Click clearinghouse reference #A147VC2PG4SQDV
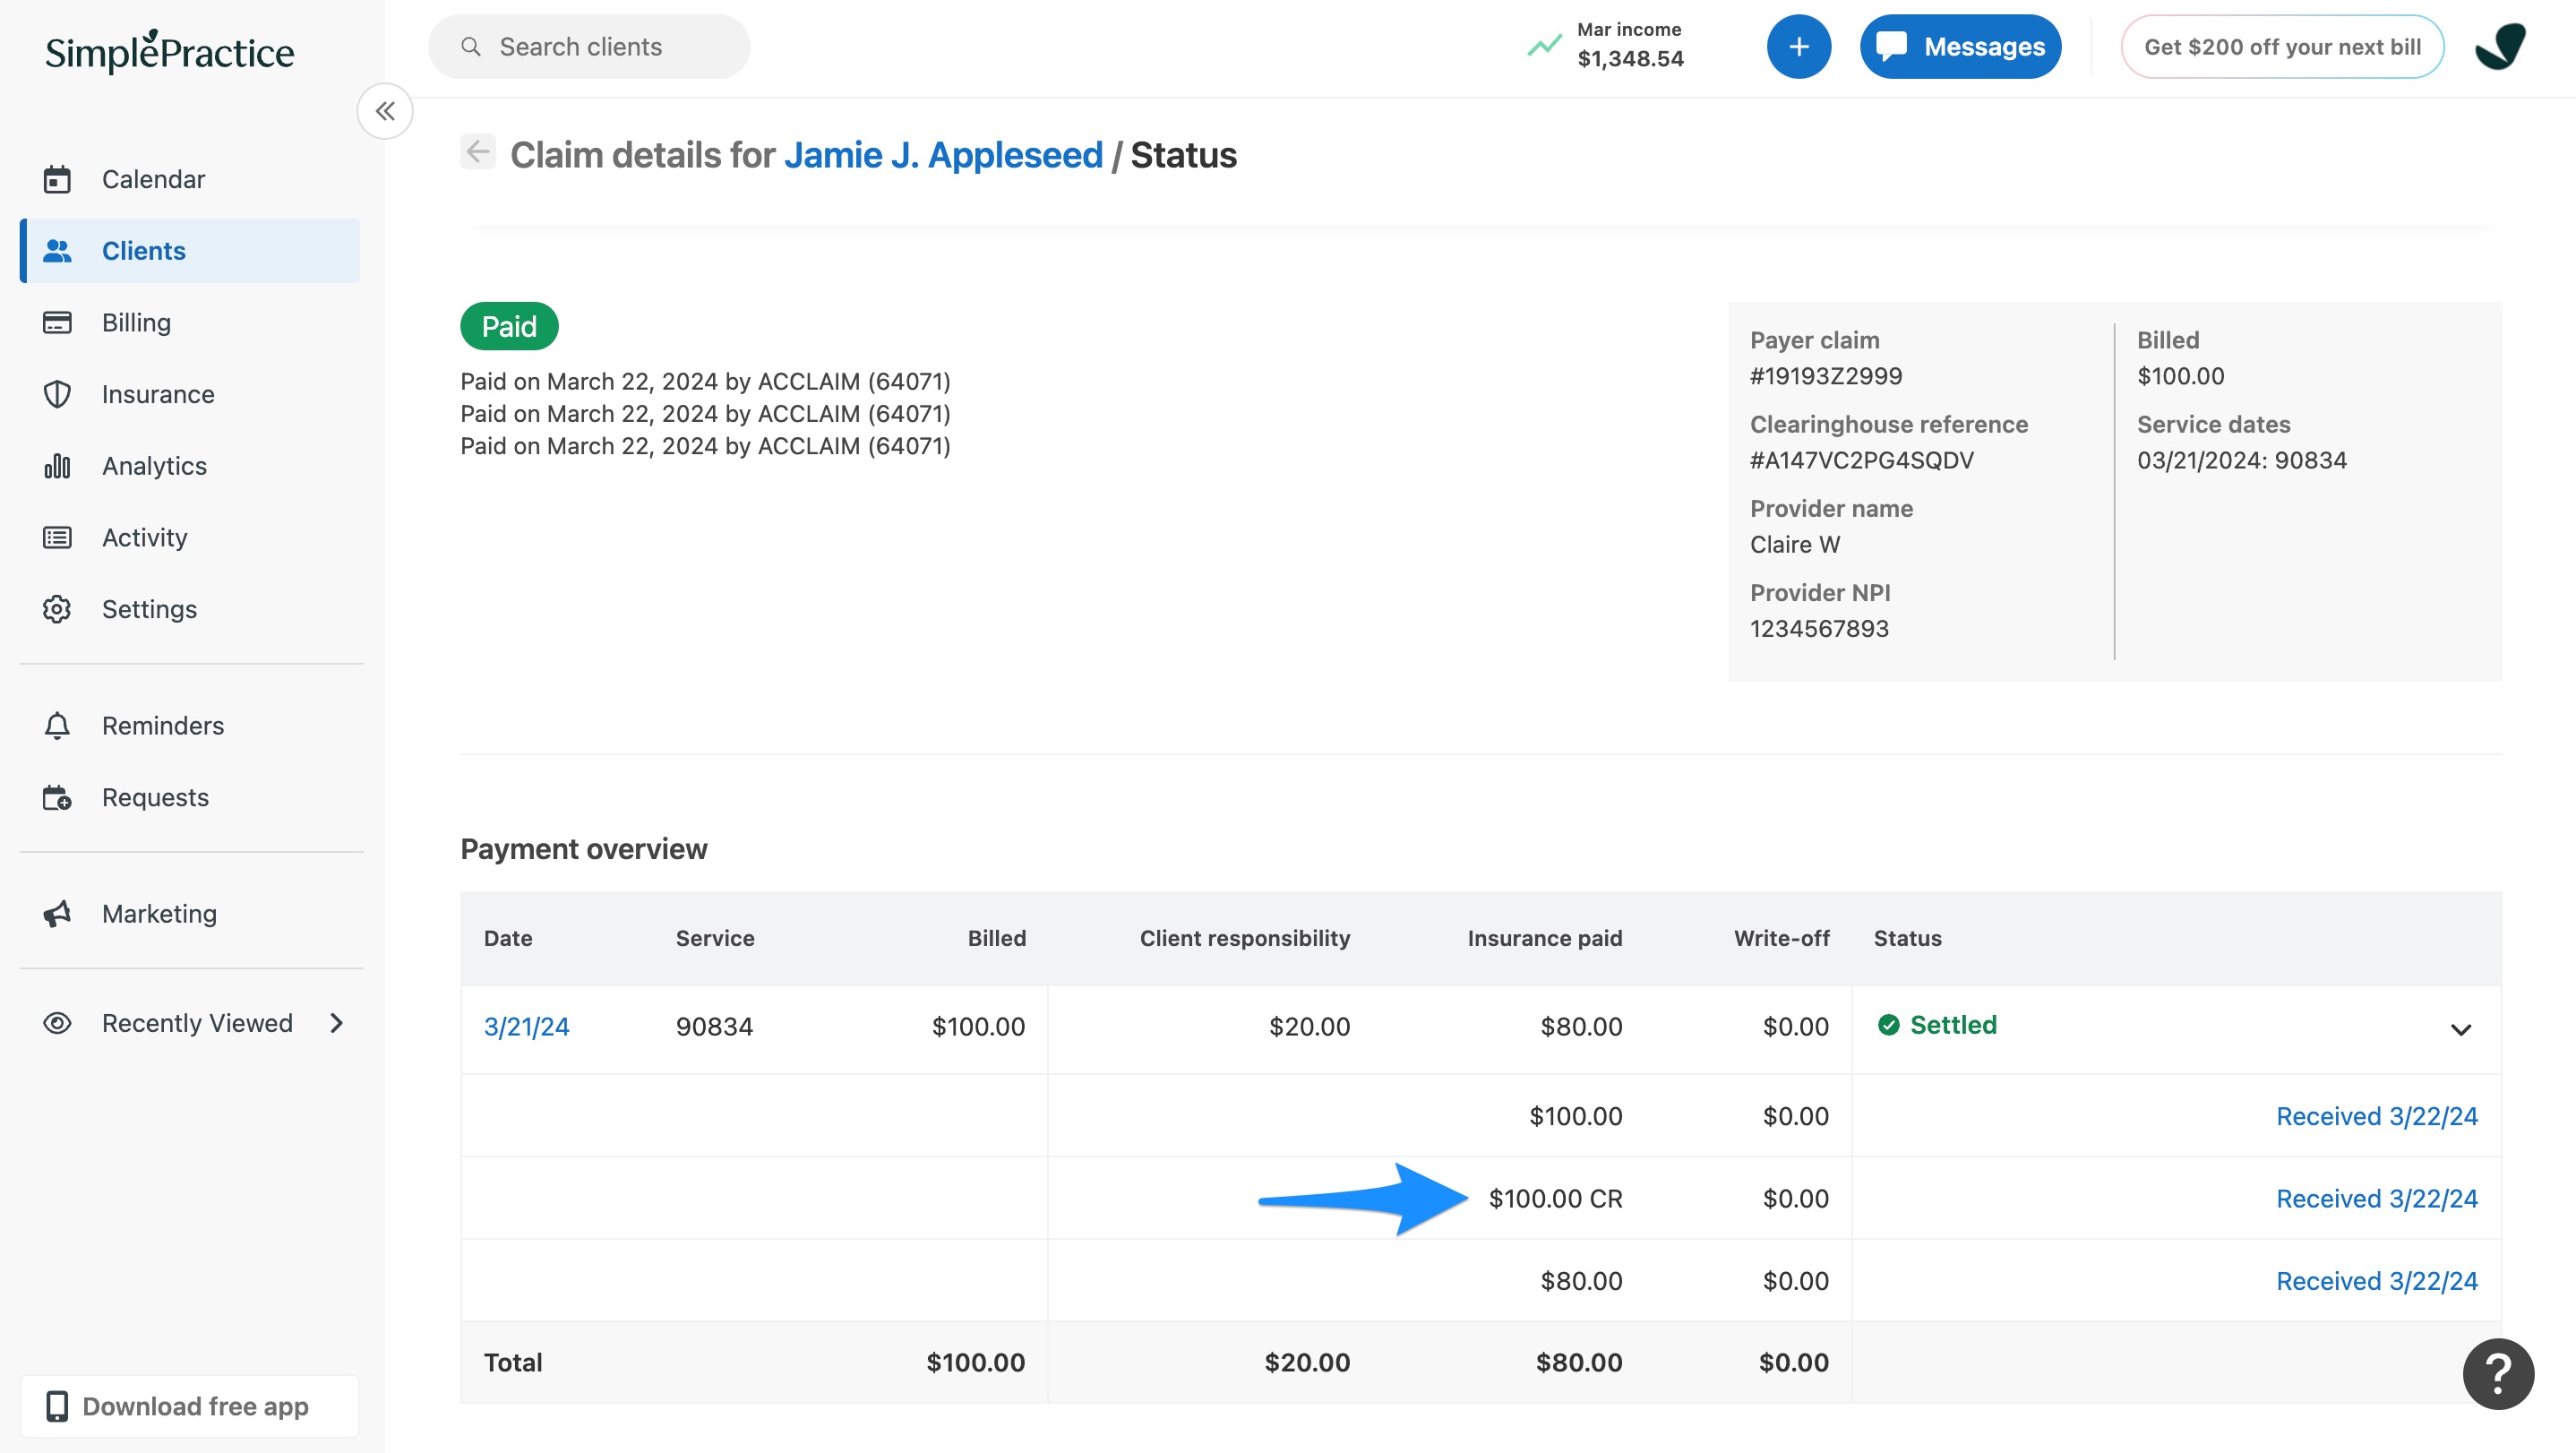Screen dimensions: 2576x1453 click(x=1861, y=460)
